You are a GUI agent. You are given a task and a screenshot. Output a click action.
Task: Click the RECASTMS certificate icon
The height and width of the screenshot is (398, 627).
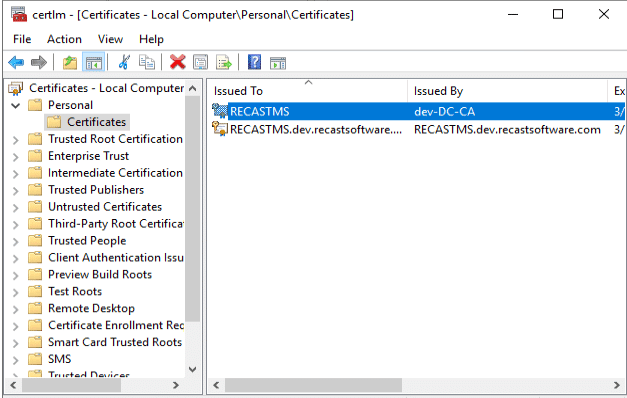click(x=220, y=111)
